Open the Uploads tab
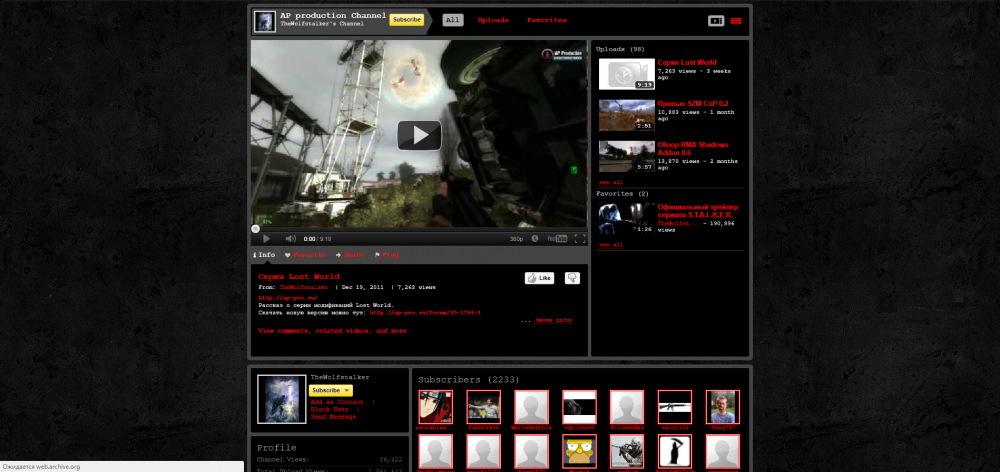Viewport: 1000px width, 472px height. tap(493, 20)
